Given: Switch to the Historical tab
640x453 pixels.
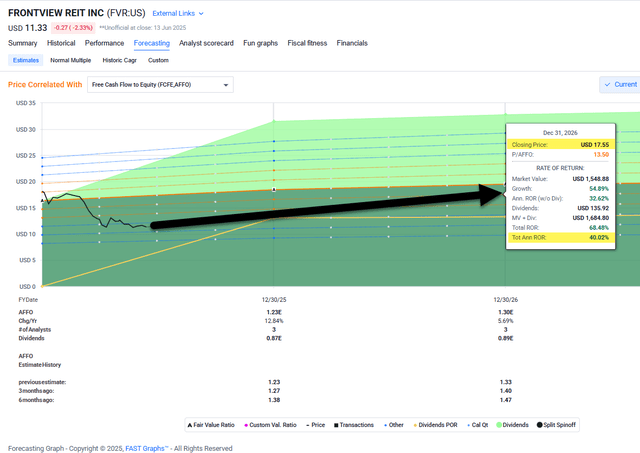Looking at the screenshot, I should click(x=61, y=43).
